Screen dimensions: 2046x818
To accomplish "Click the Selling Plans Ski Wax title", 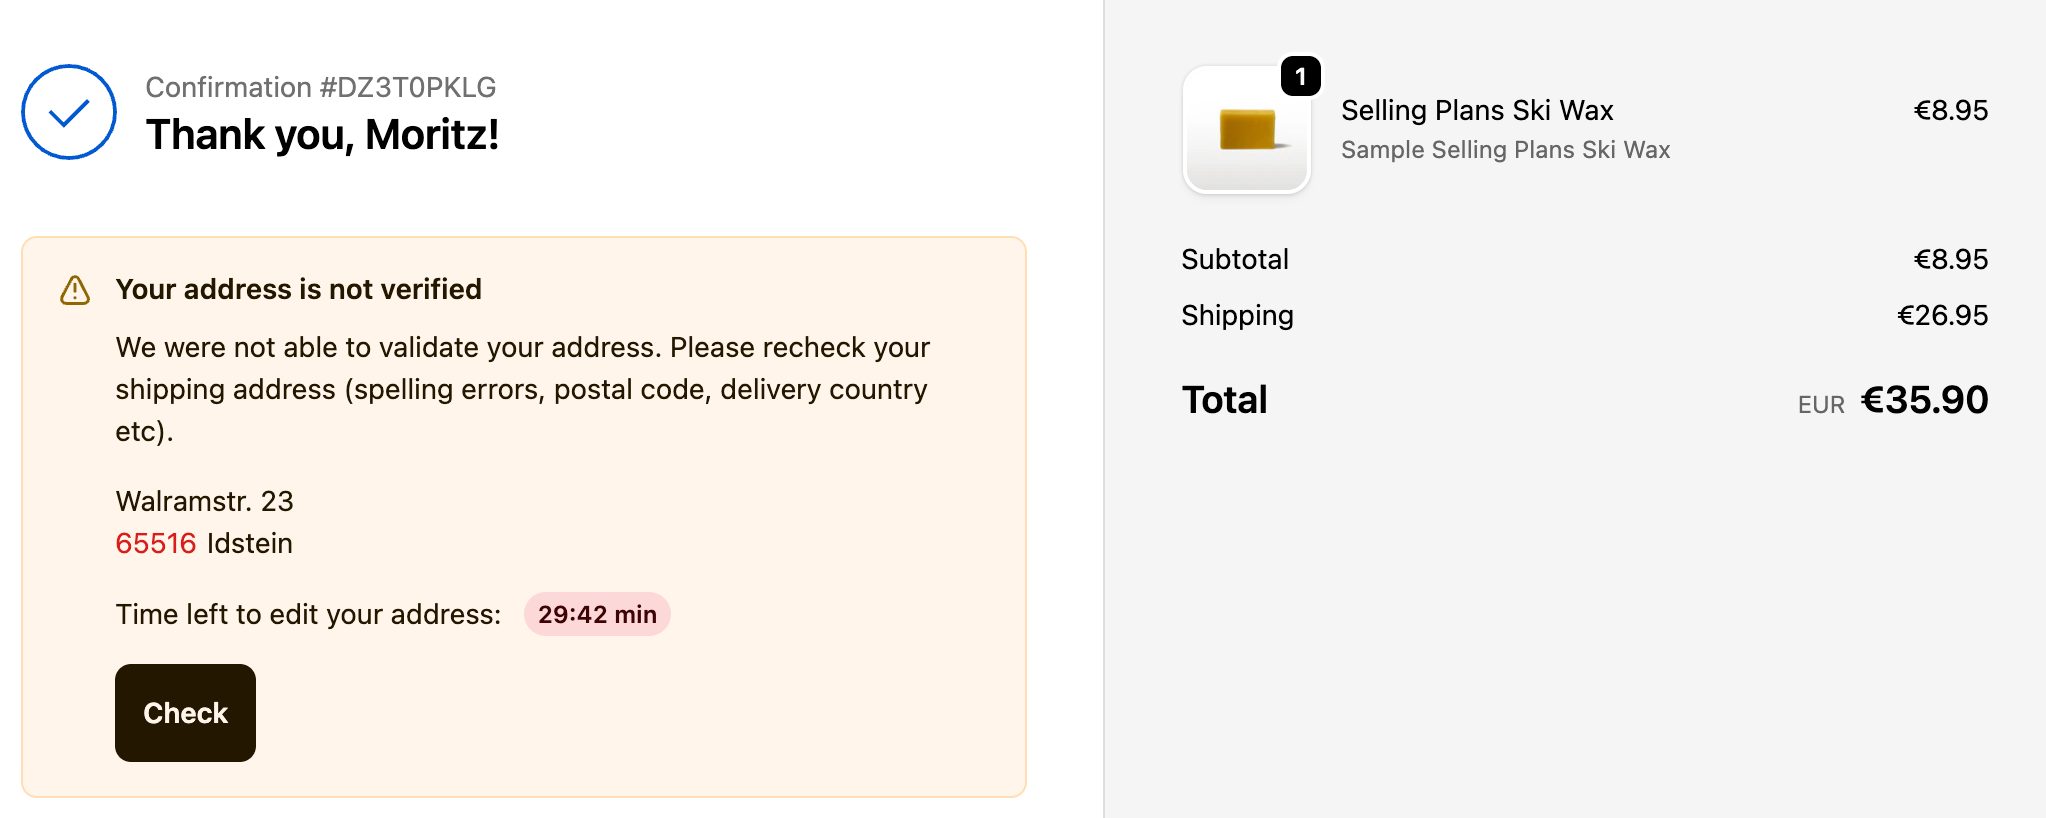I will (x=1477, y=110).
